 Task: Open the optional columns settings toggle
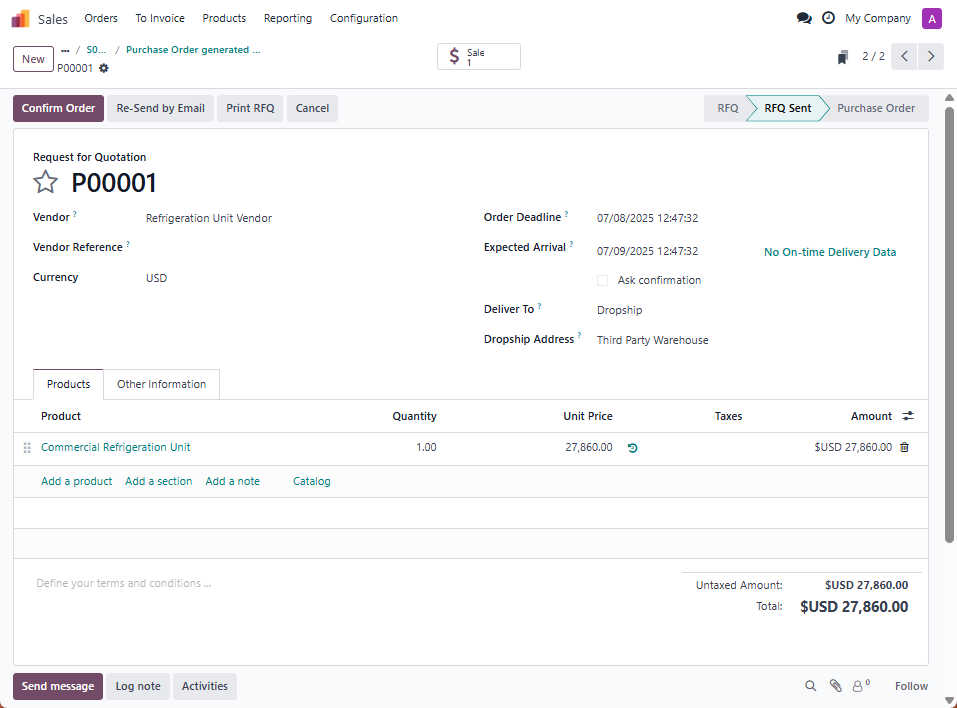[908, 416]
